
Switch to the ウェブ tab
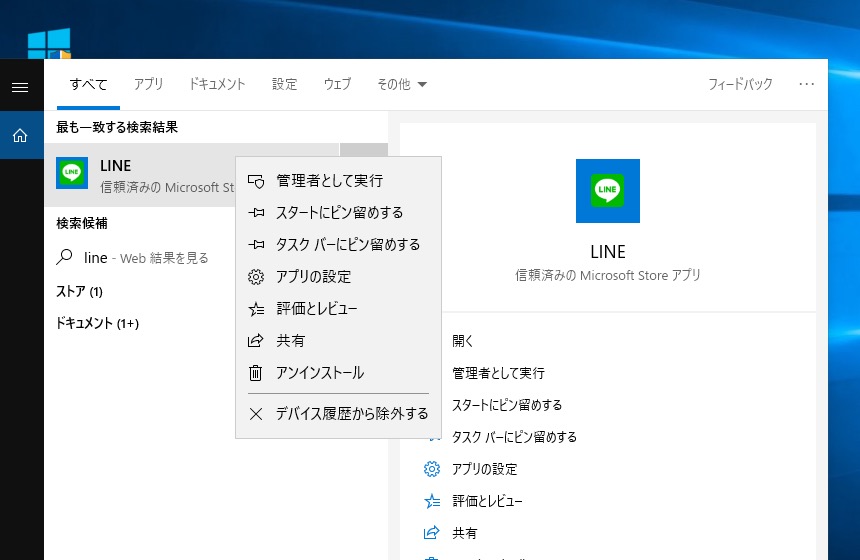(337, 84)
